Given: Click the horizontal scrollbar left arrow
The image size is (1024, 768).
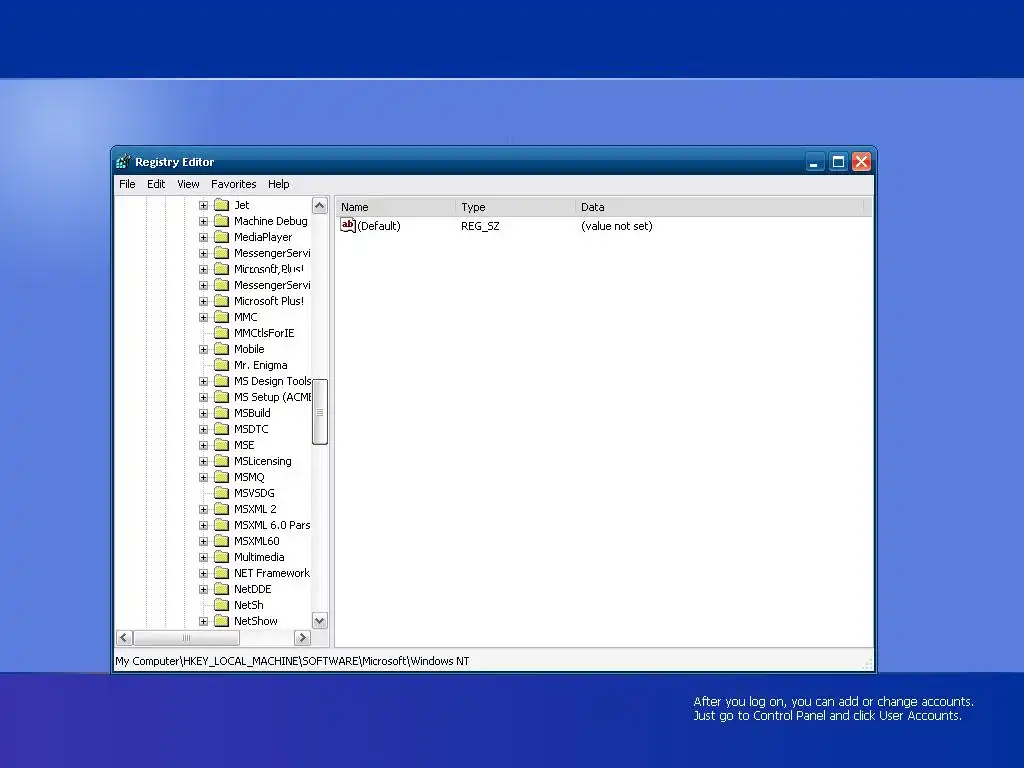Looking at the screenshot, I should 124,637.
